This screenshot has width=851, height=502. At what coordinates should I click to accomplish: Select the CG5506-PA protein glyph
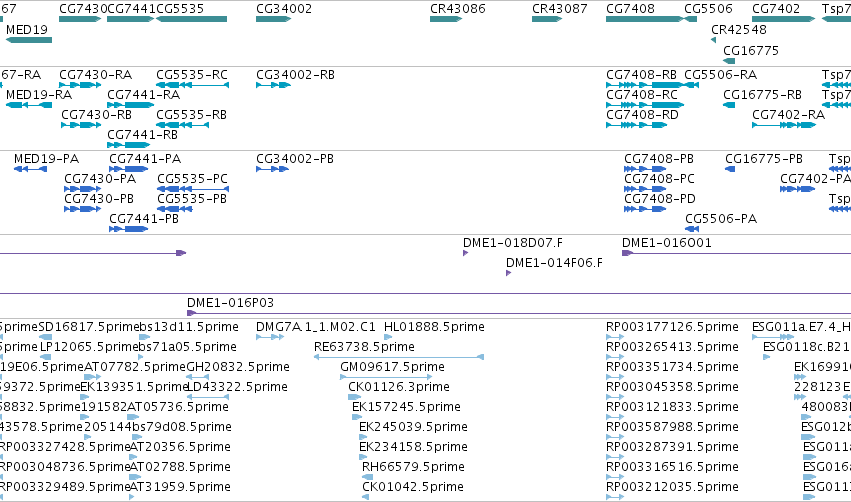692,229
